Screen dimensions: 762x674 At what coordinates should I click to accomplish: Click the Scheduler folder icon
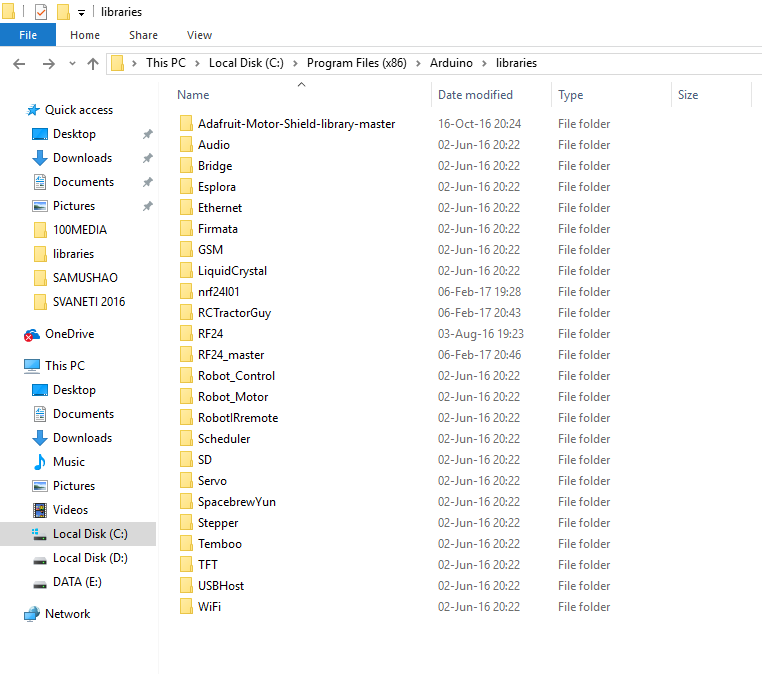(x=186, y=438)
